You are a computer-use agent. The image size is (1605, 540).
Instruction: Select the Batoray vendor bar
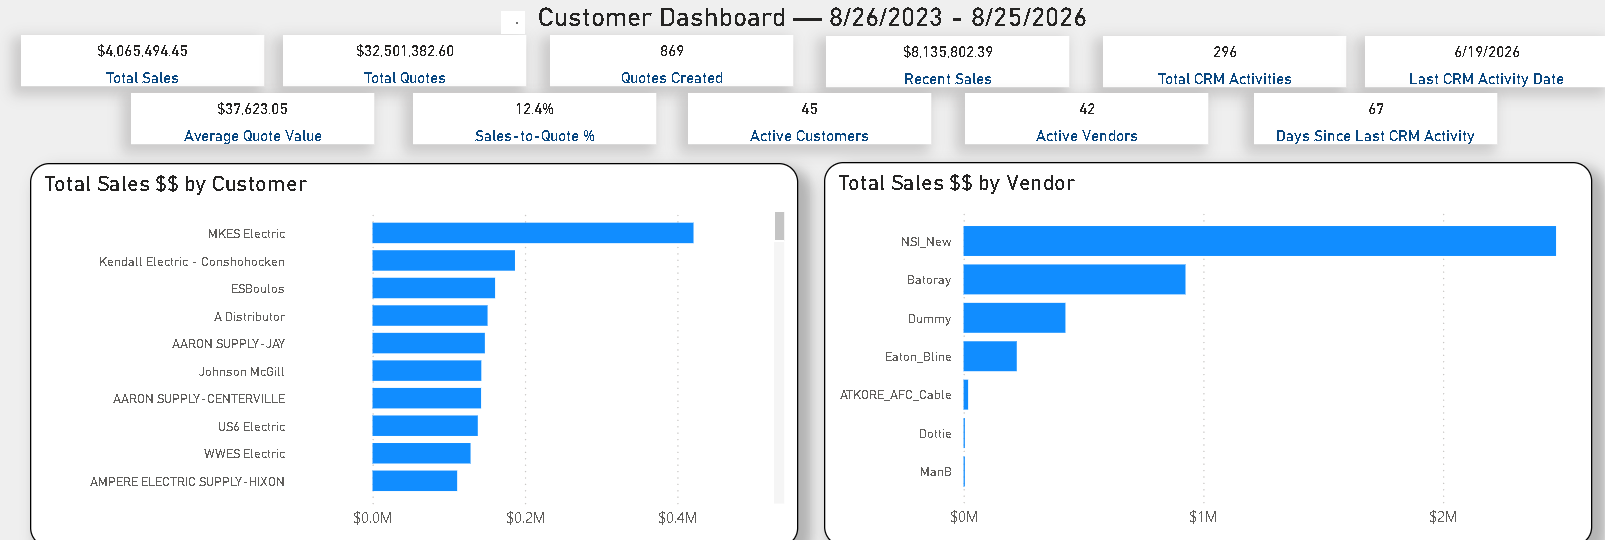(x=1075, y=280)
